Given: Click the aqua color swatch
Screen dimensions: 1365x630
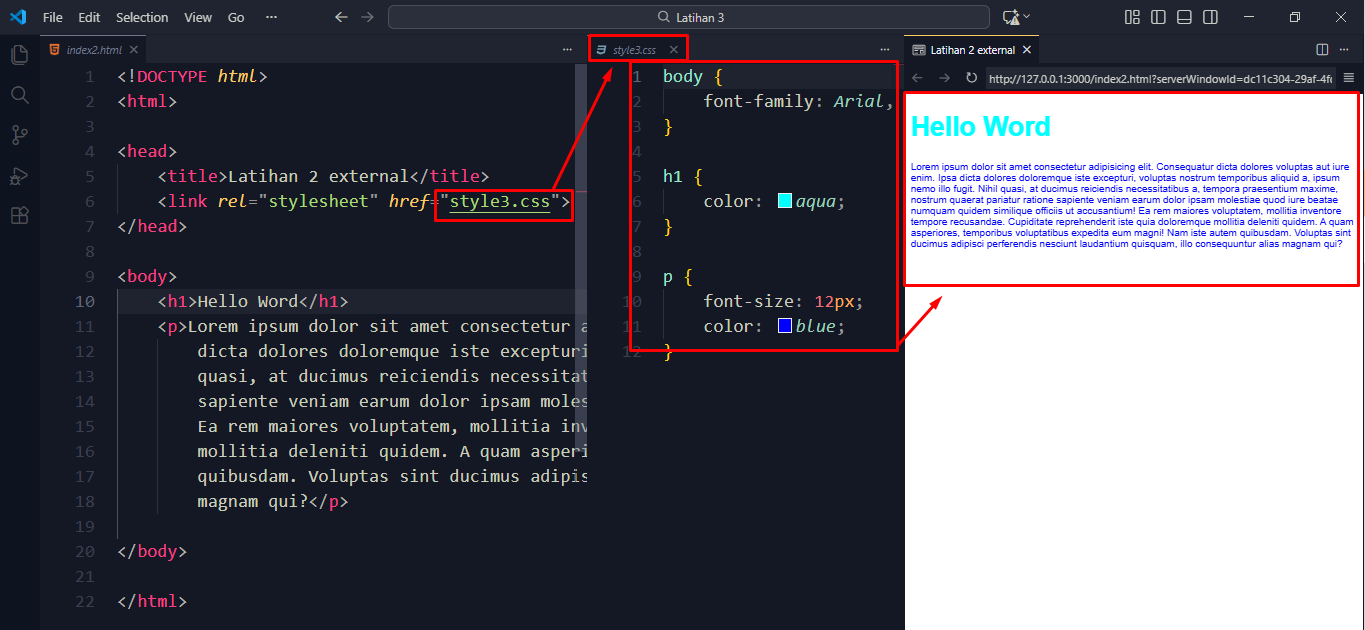Looking at the screenshot, I should [x=785, y=201].
